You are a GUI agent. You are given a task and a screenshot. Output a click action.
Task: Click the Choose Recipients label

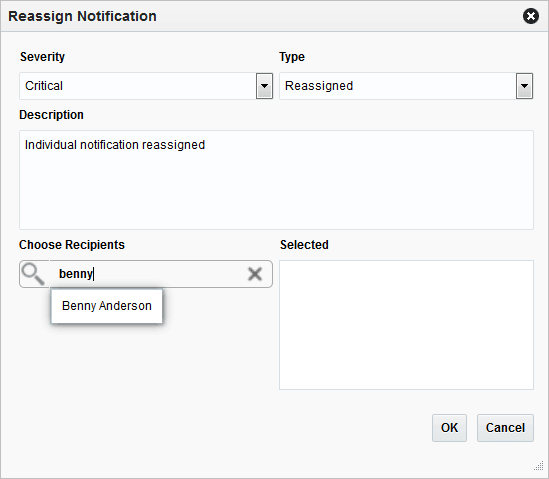[72, 245]
